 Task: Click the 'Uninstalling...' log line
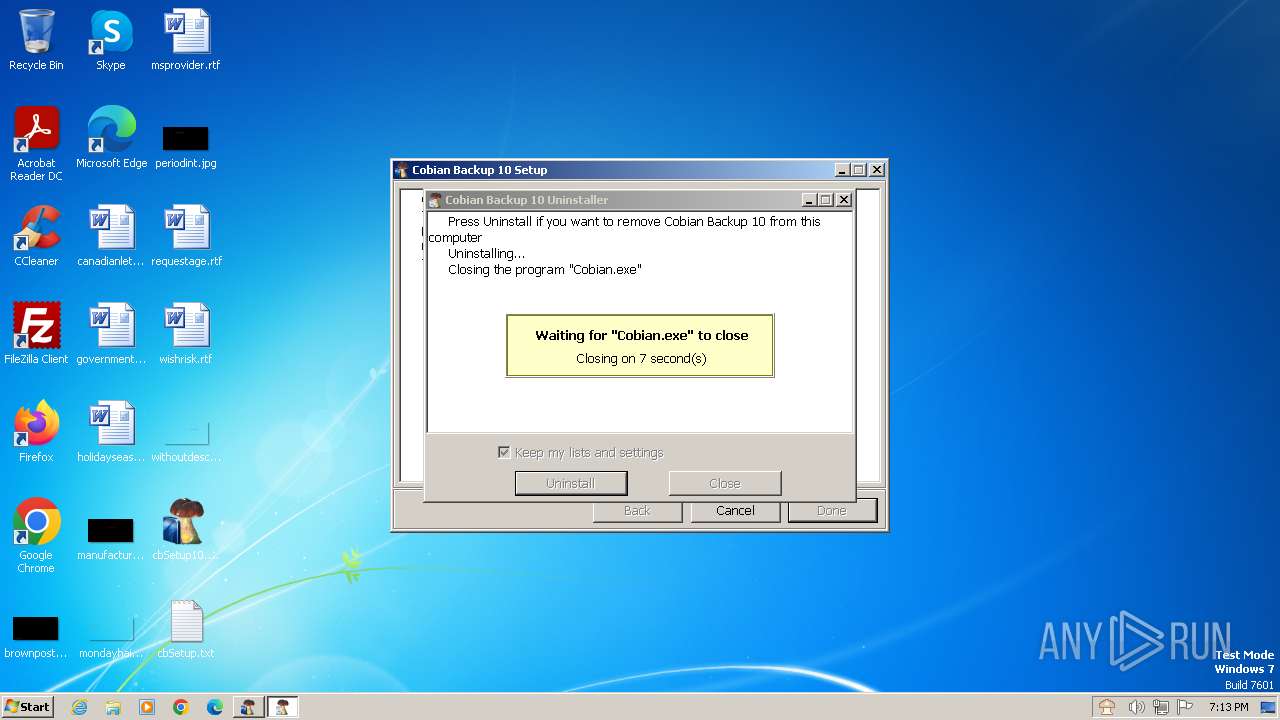tap(487, 254)
